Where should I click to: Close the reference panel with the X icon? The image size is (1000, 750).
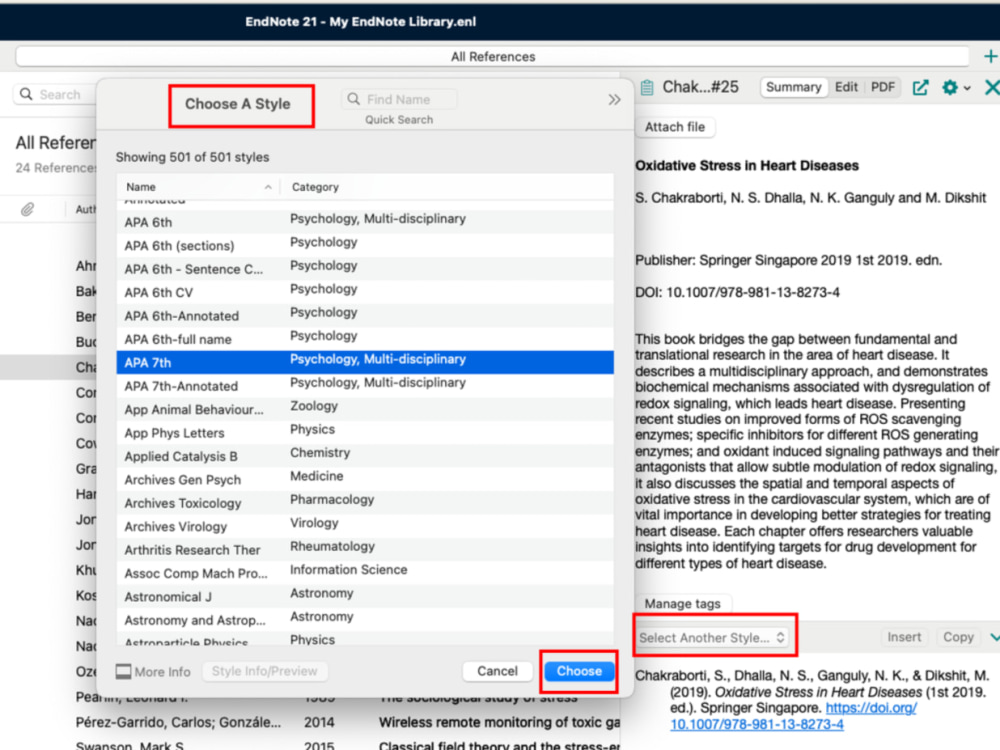(x=992, y=87)
